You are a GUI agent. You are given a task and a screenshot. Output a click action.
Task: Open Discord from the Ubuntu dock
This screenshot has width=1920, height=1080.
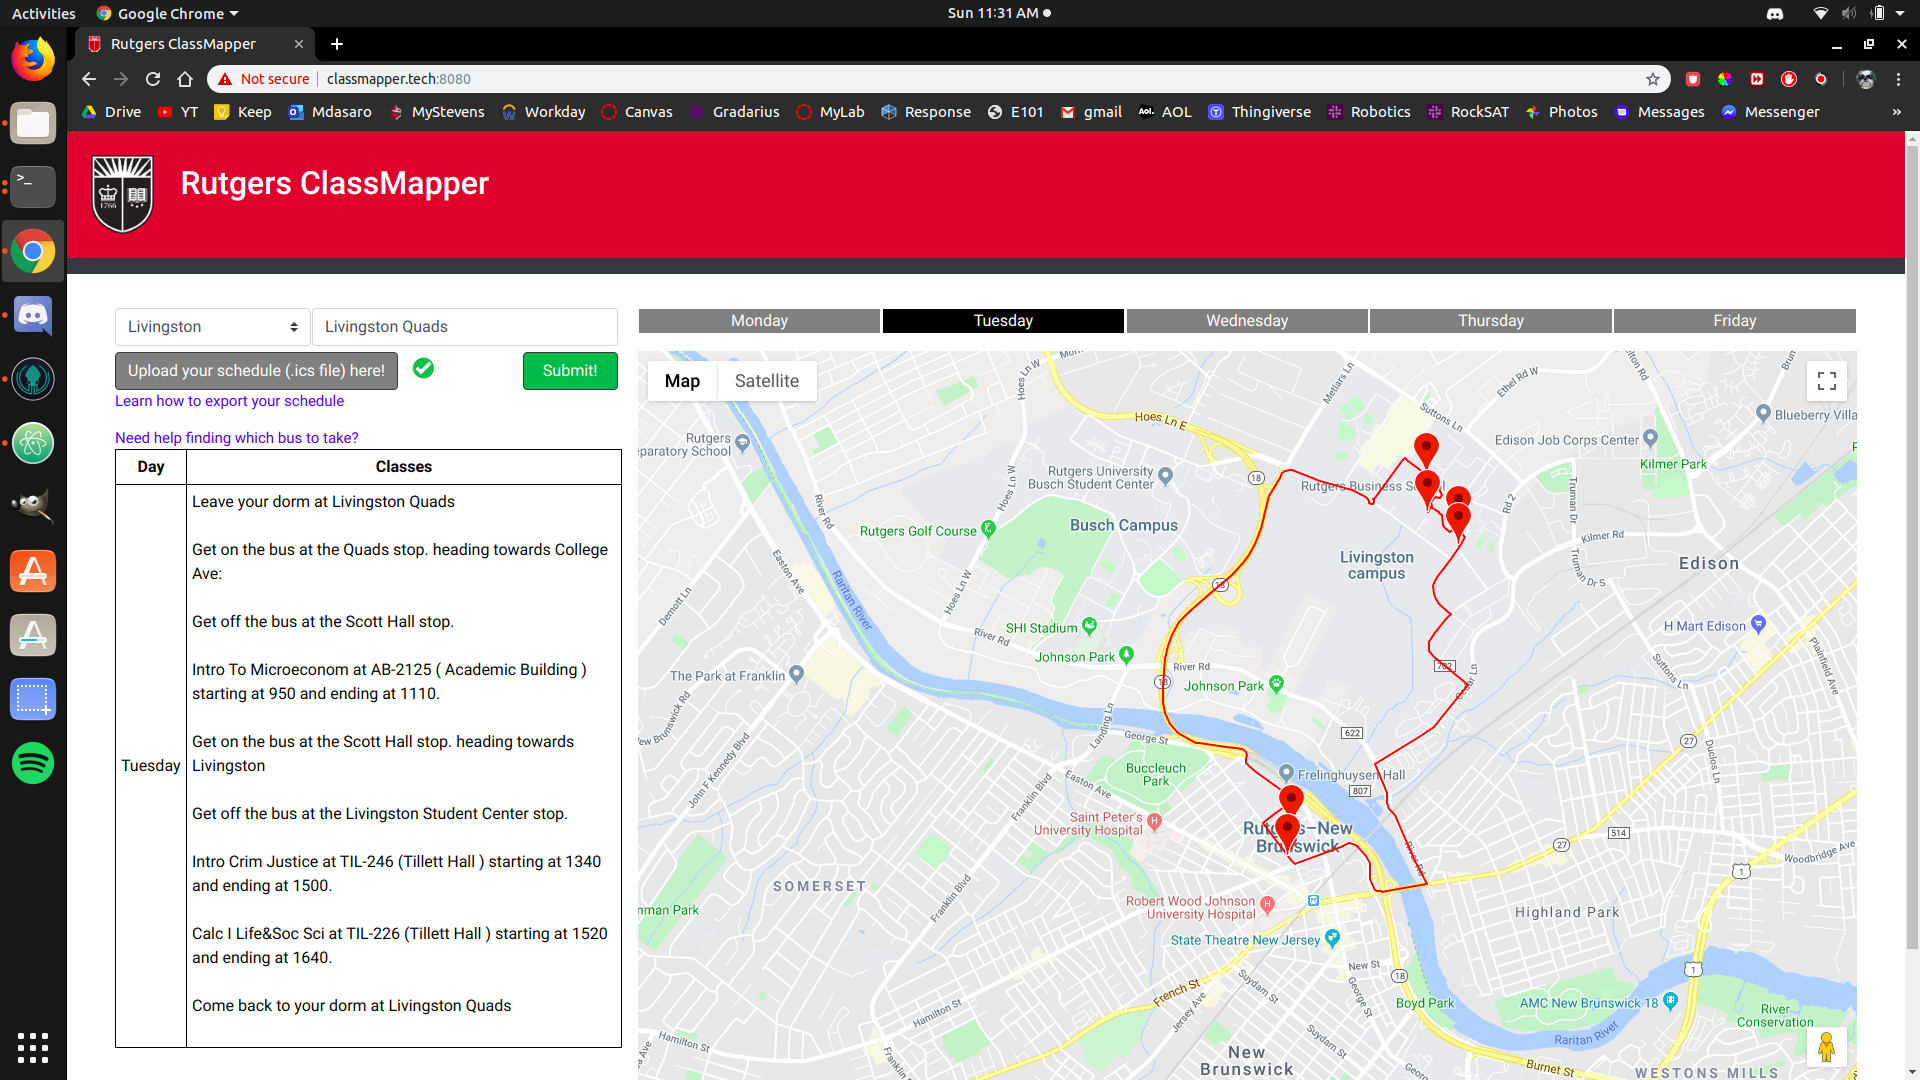click(x=33, y=316)
